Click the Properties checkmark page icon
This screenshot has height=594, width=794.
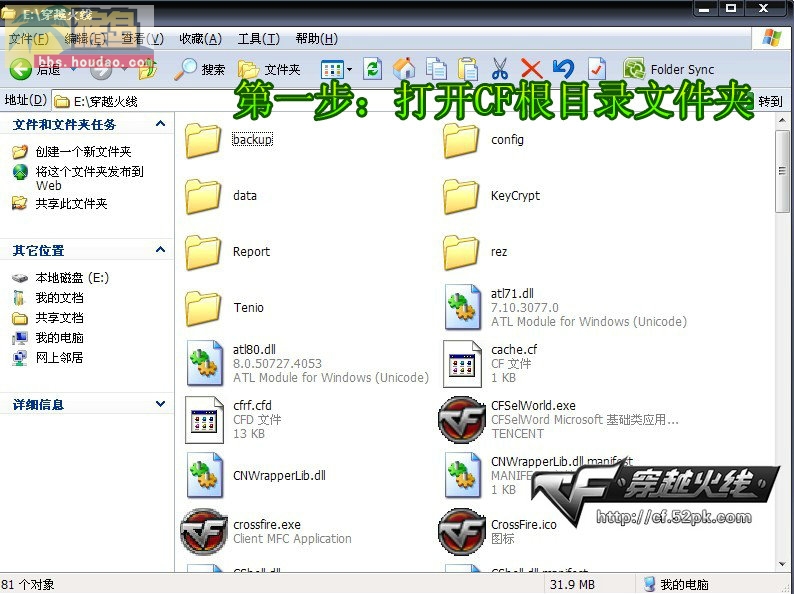pyautogui.click(x=597, y=69)
